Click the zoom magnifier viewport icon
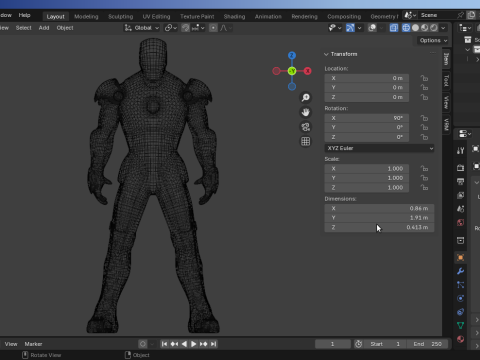 [x=305, y=97]
